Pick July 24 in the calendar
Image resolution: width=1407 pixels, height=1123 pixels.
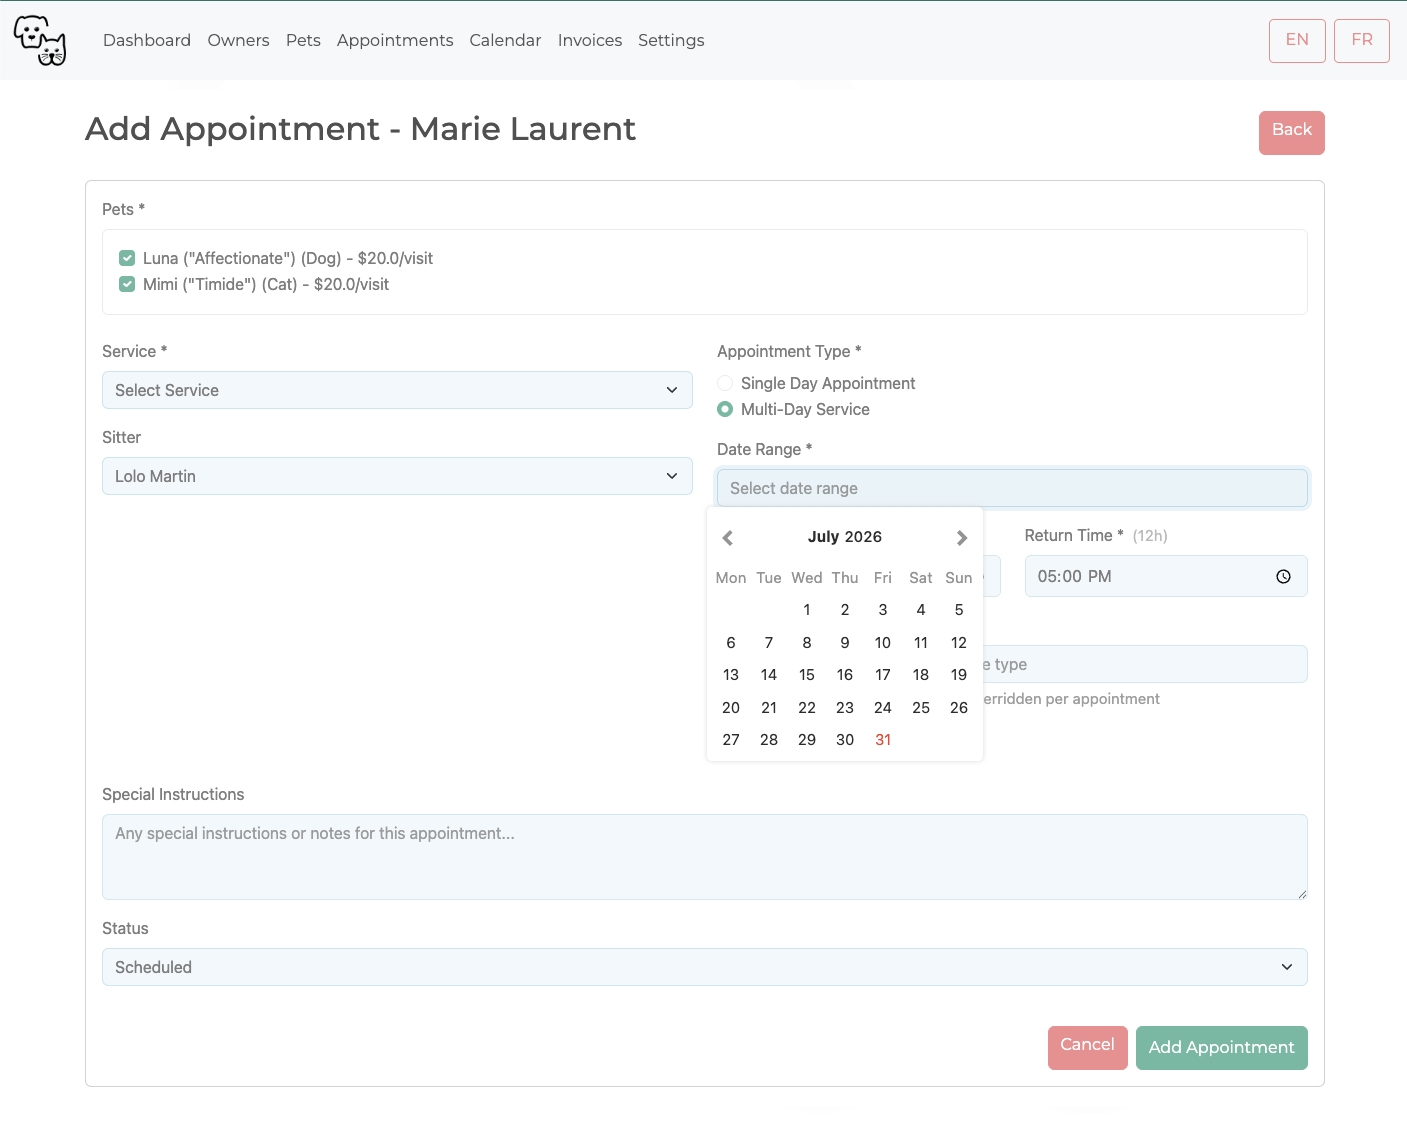(x=883, y=708)
